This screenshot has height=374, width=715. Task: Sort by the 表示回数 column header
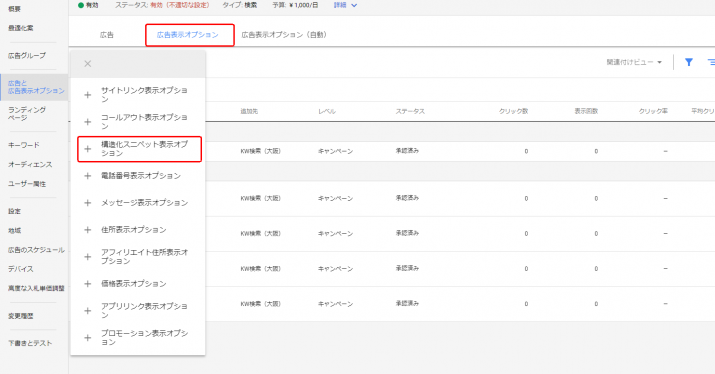586,111
